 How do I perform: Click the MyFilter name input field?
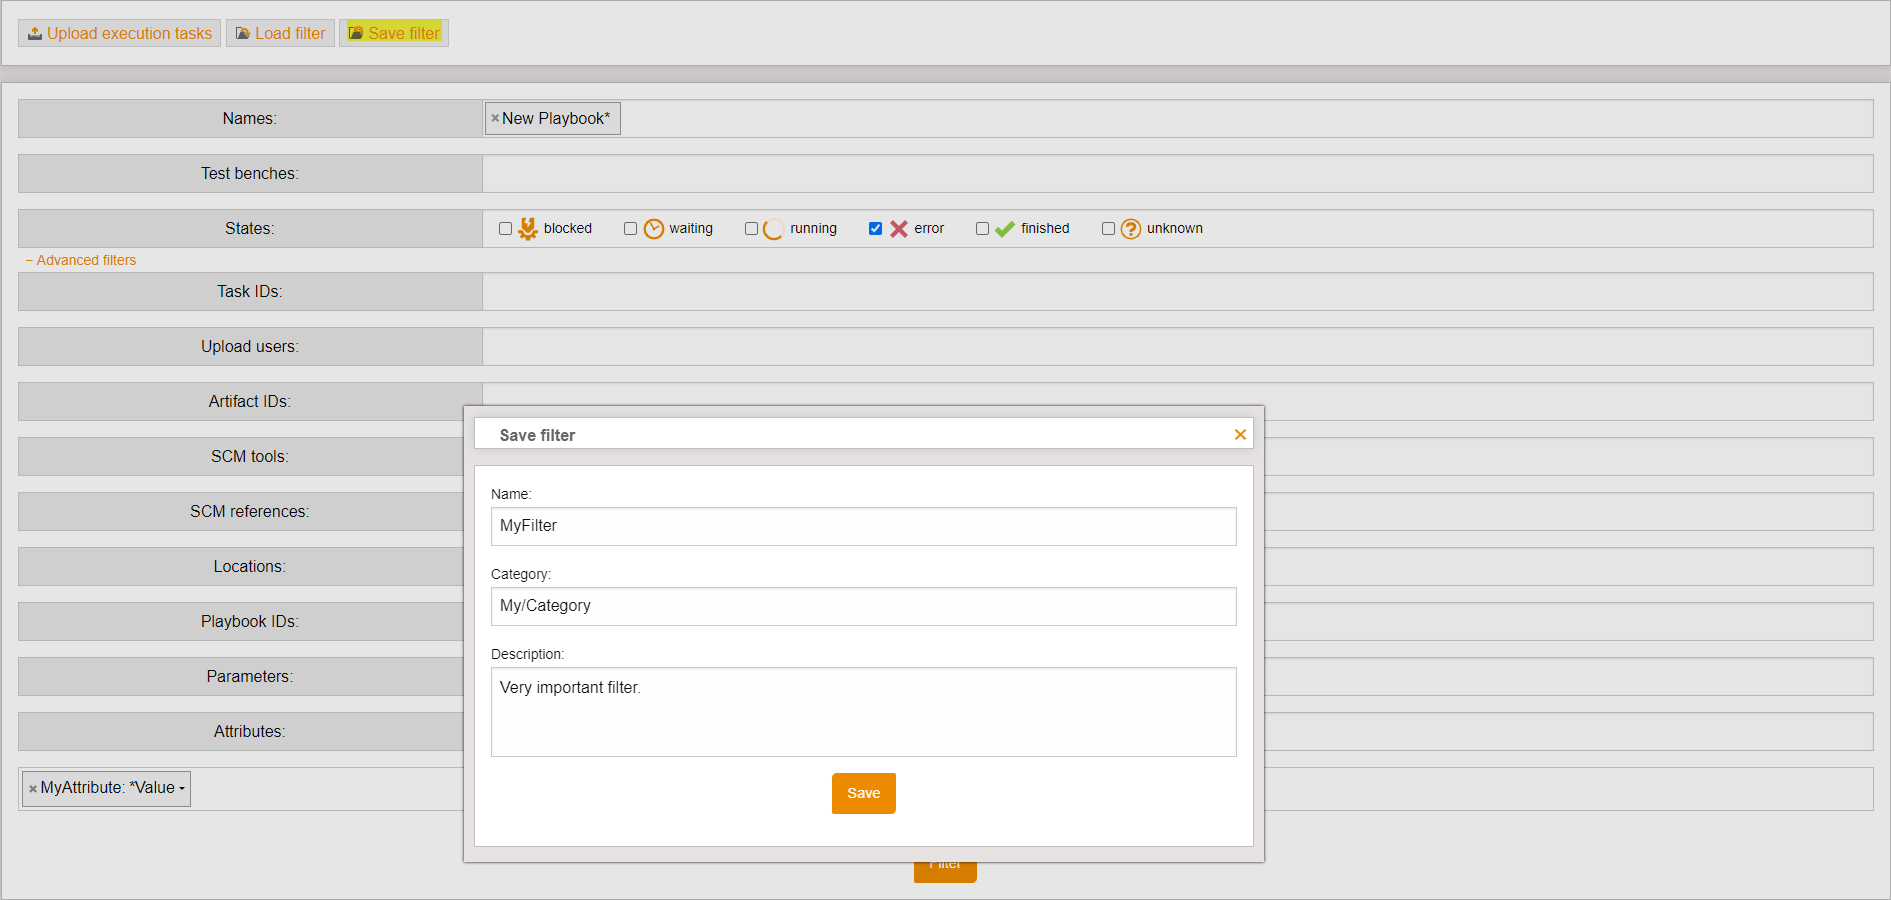(863, 526)
